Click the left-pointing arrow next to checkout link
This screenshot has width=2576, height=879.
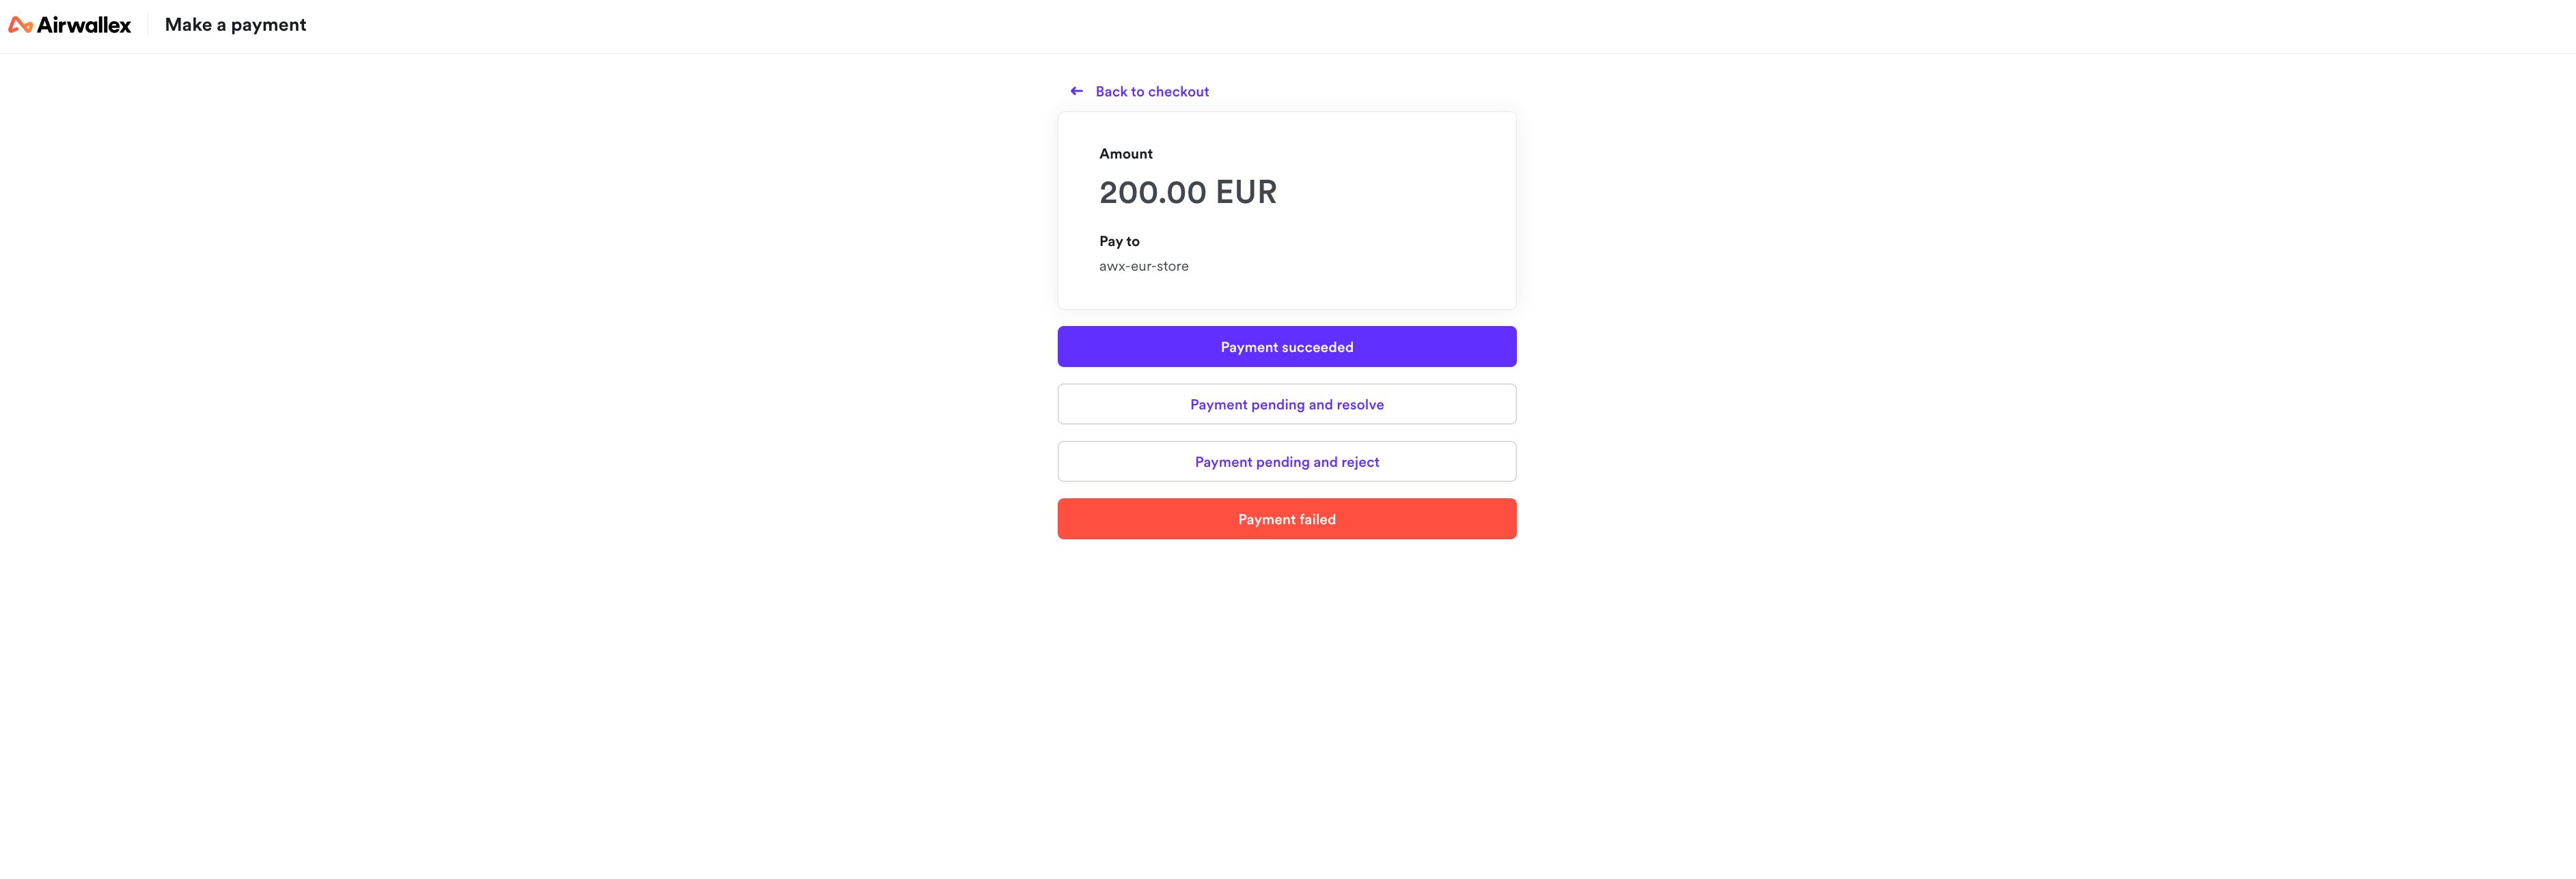click(x=1076, y=91)
